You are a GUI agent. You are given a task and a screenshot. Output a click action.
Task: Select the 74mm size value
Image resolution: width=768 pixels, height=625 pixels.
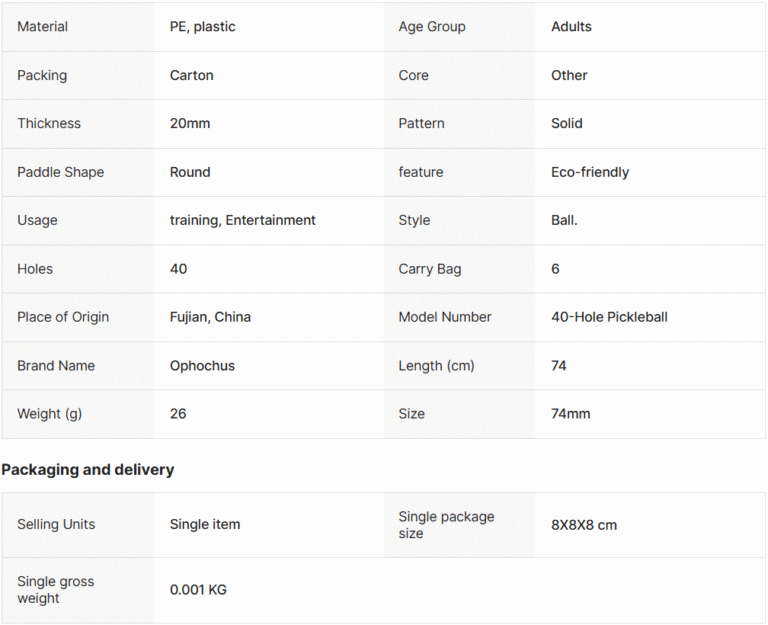coord(570,414)
